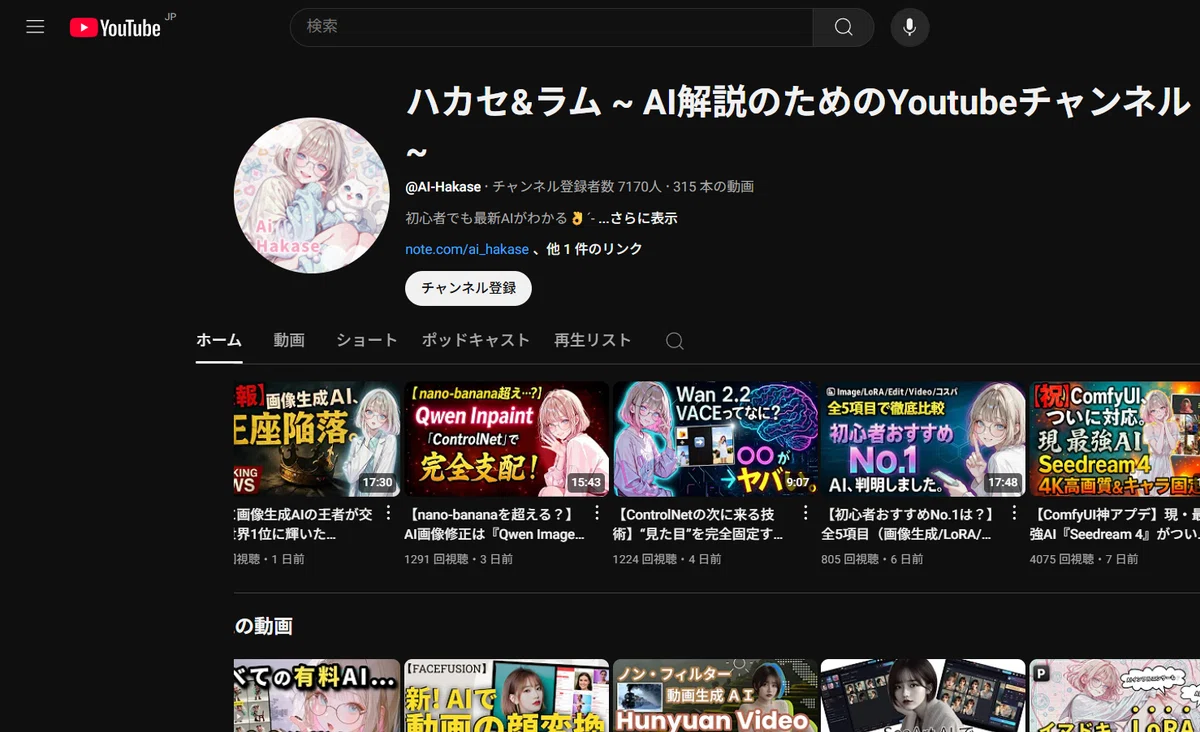Open the ポッドキャスト tab
Screen dimensions: 1200x732
pos(476,340)
